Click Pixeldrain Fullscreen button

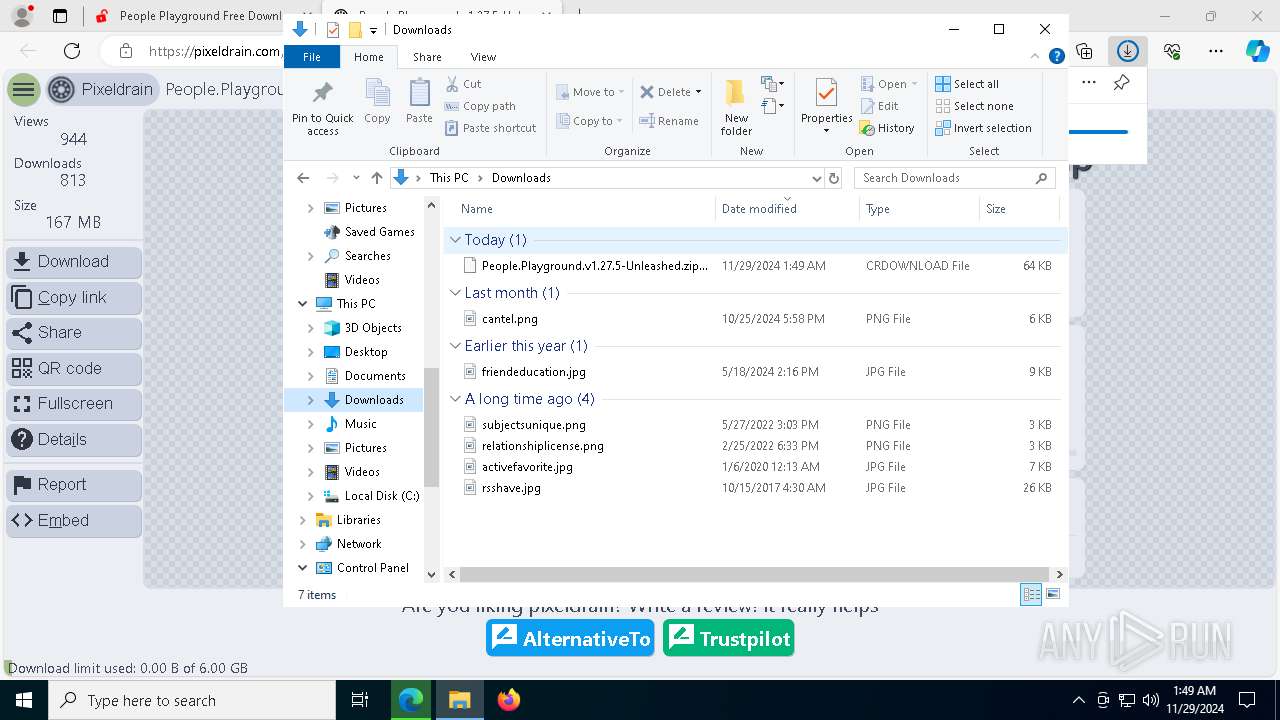click(73, 404)
